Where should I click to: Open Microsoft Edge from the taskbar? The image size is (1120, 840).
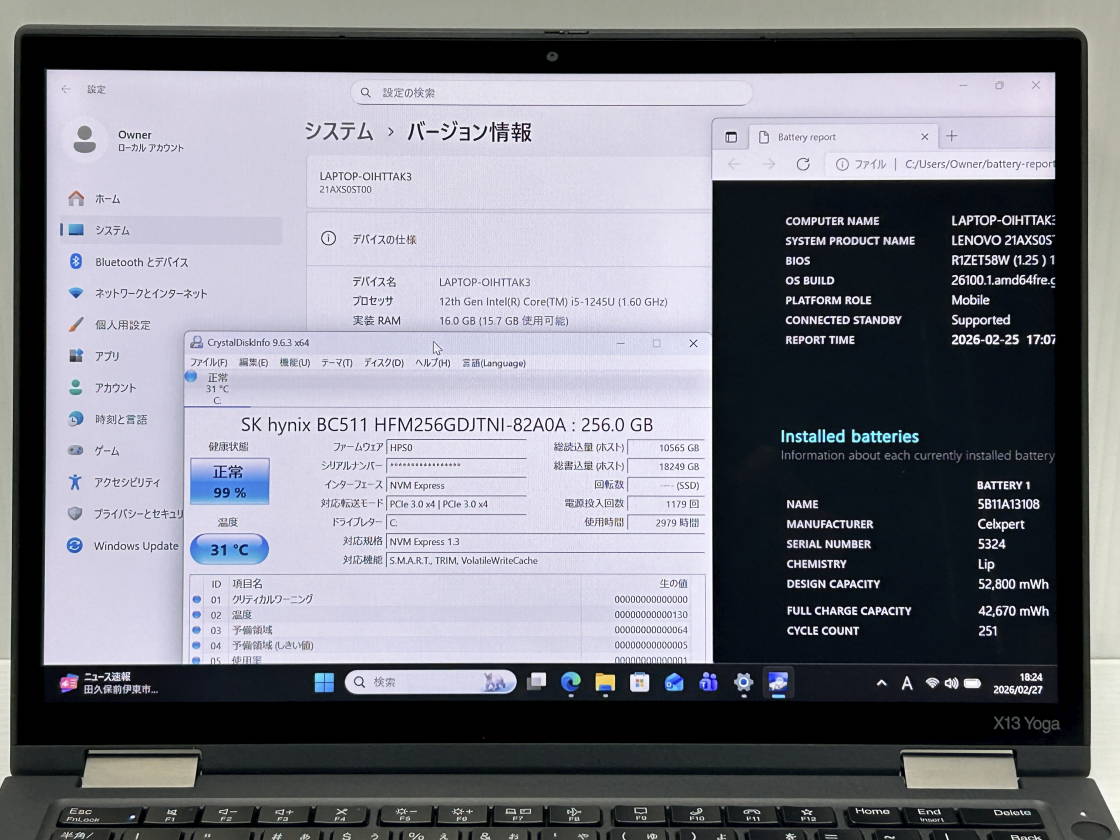click(571, 682)
